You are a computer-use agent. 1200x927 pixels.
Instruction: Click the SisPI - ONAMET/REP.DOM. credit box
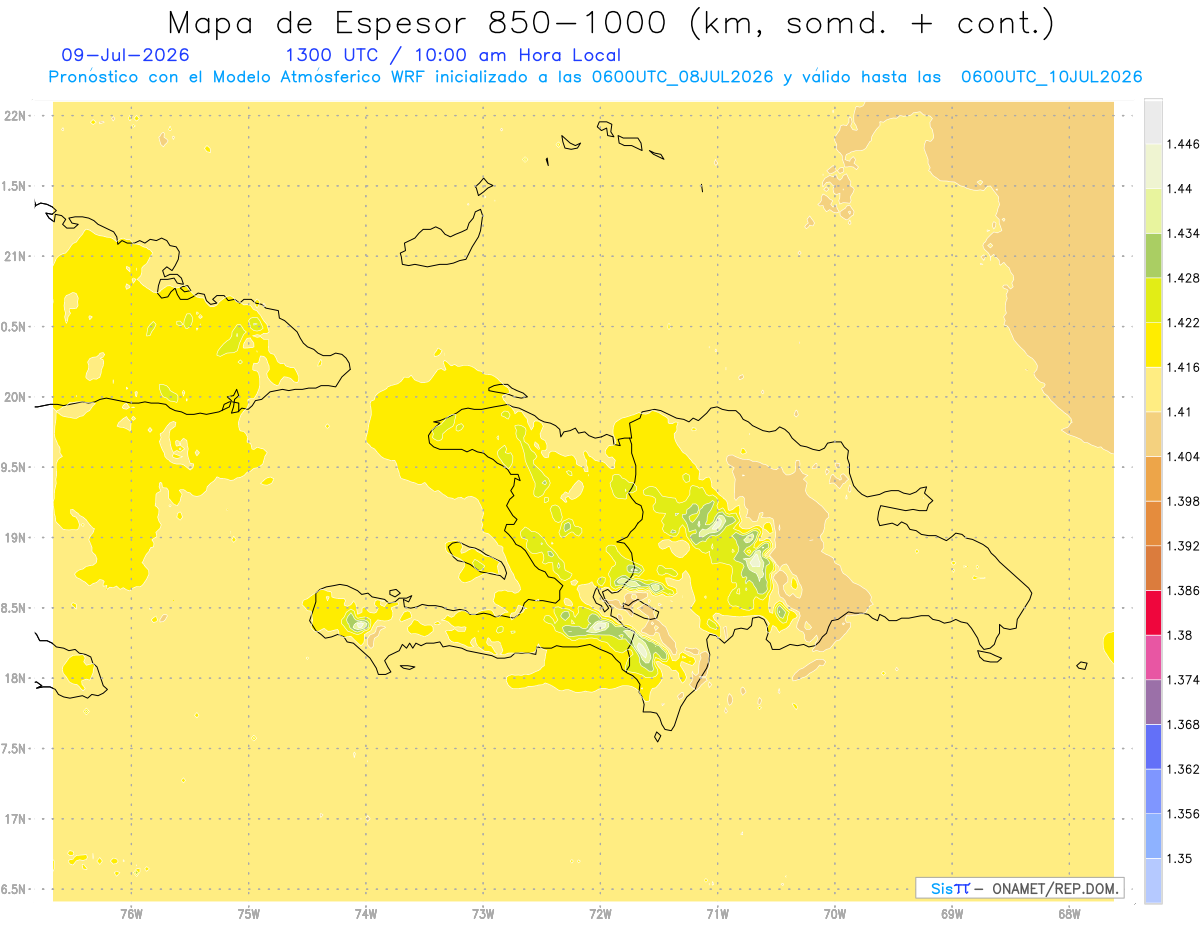coord(1020,888)
